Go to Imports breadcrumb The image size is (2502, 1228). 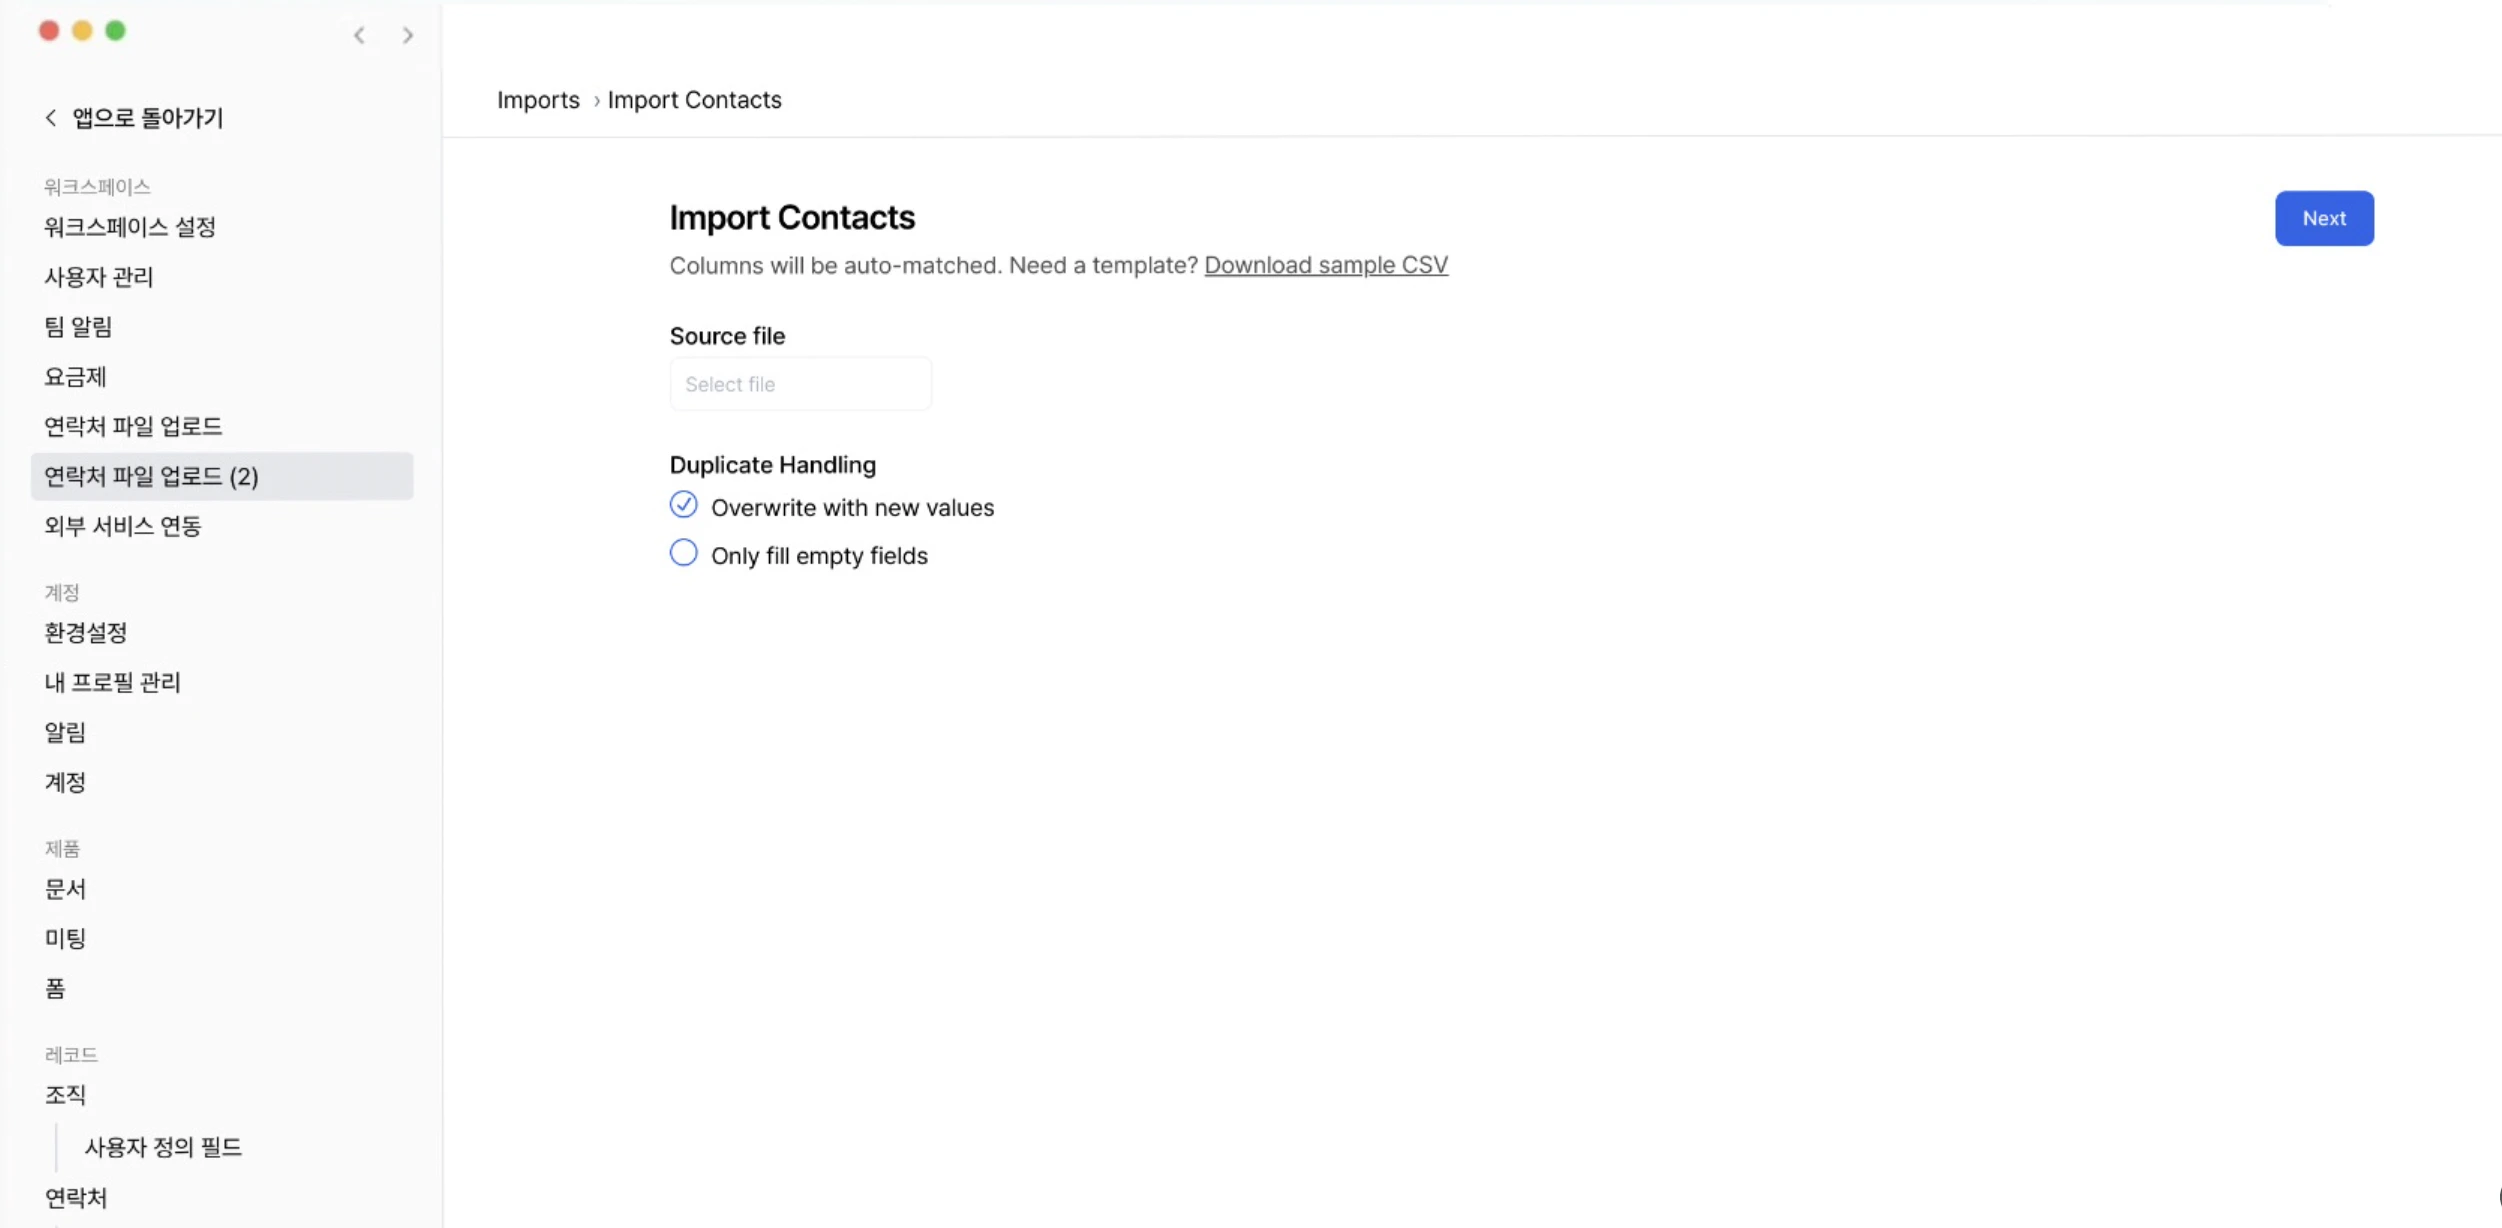coord(538,100)
